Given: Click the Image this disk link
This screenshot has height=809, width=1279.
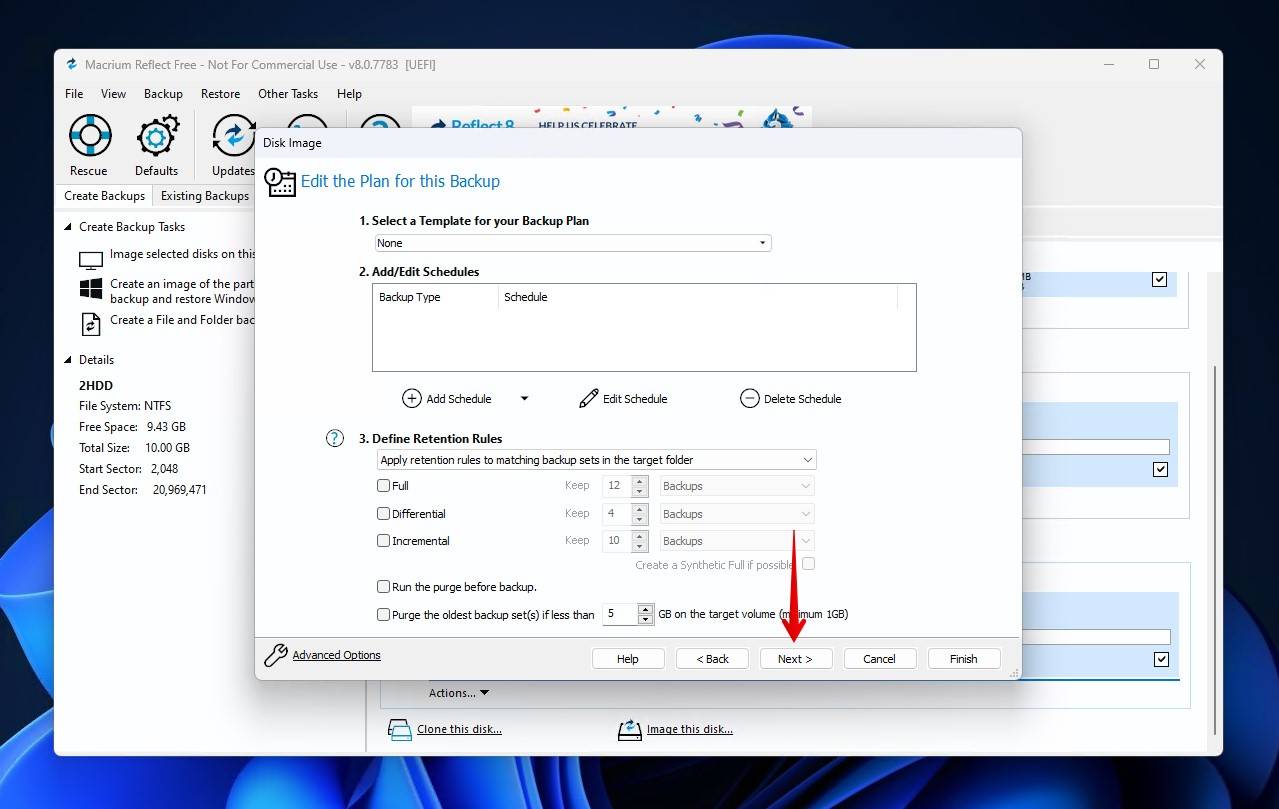Looking at the screenshot, I should click(x=689, y=729).
